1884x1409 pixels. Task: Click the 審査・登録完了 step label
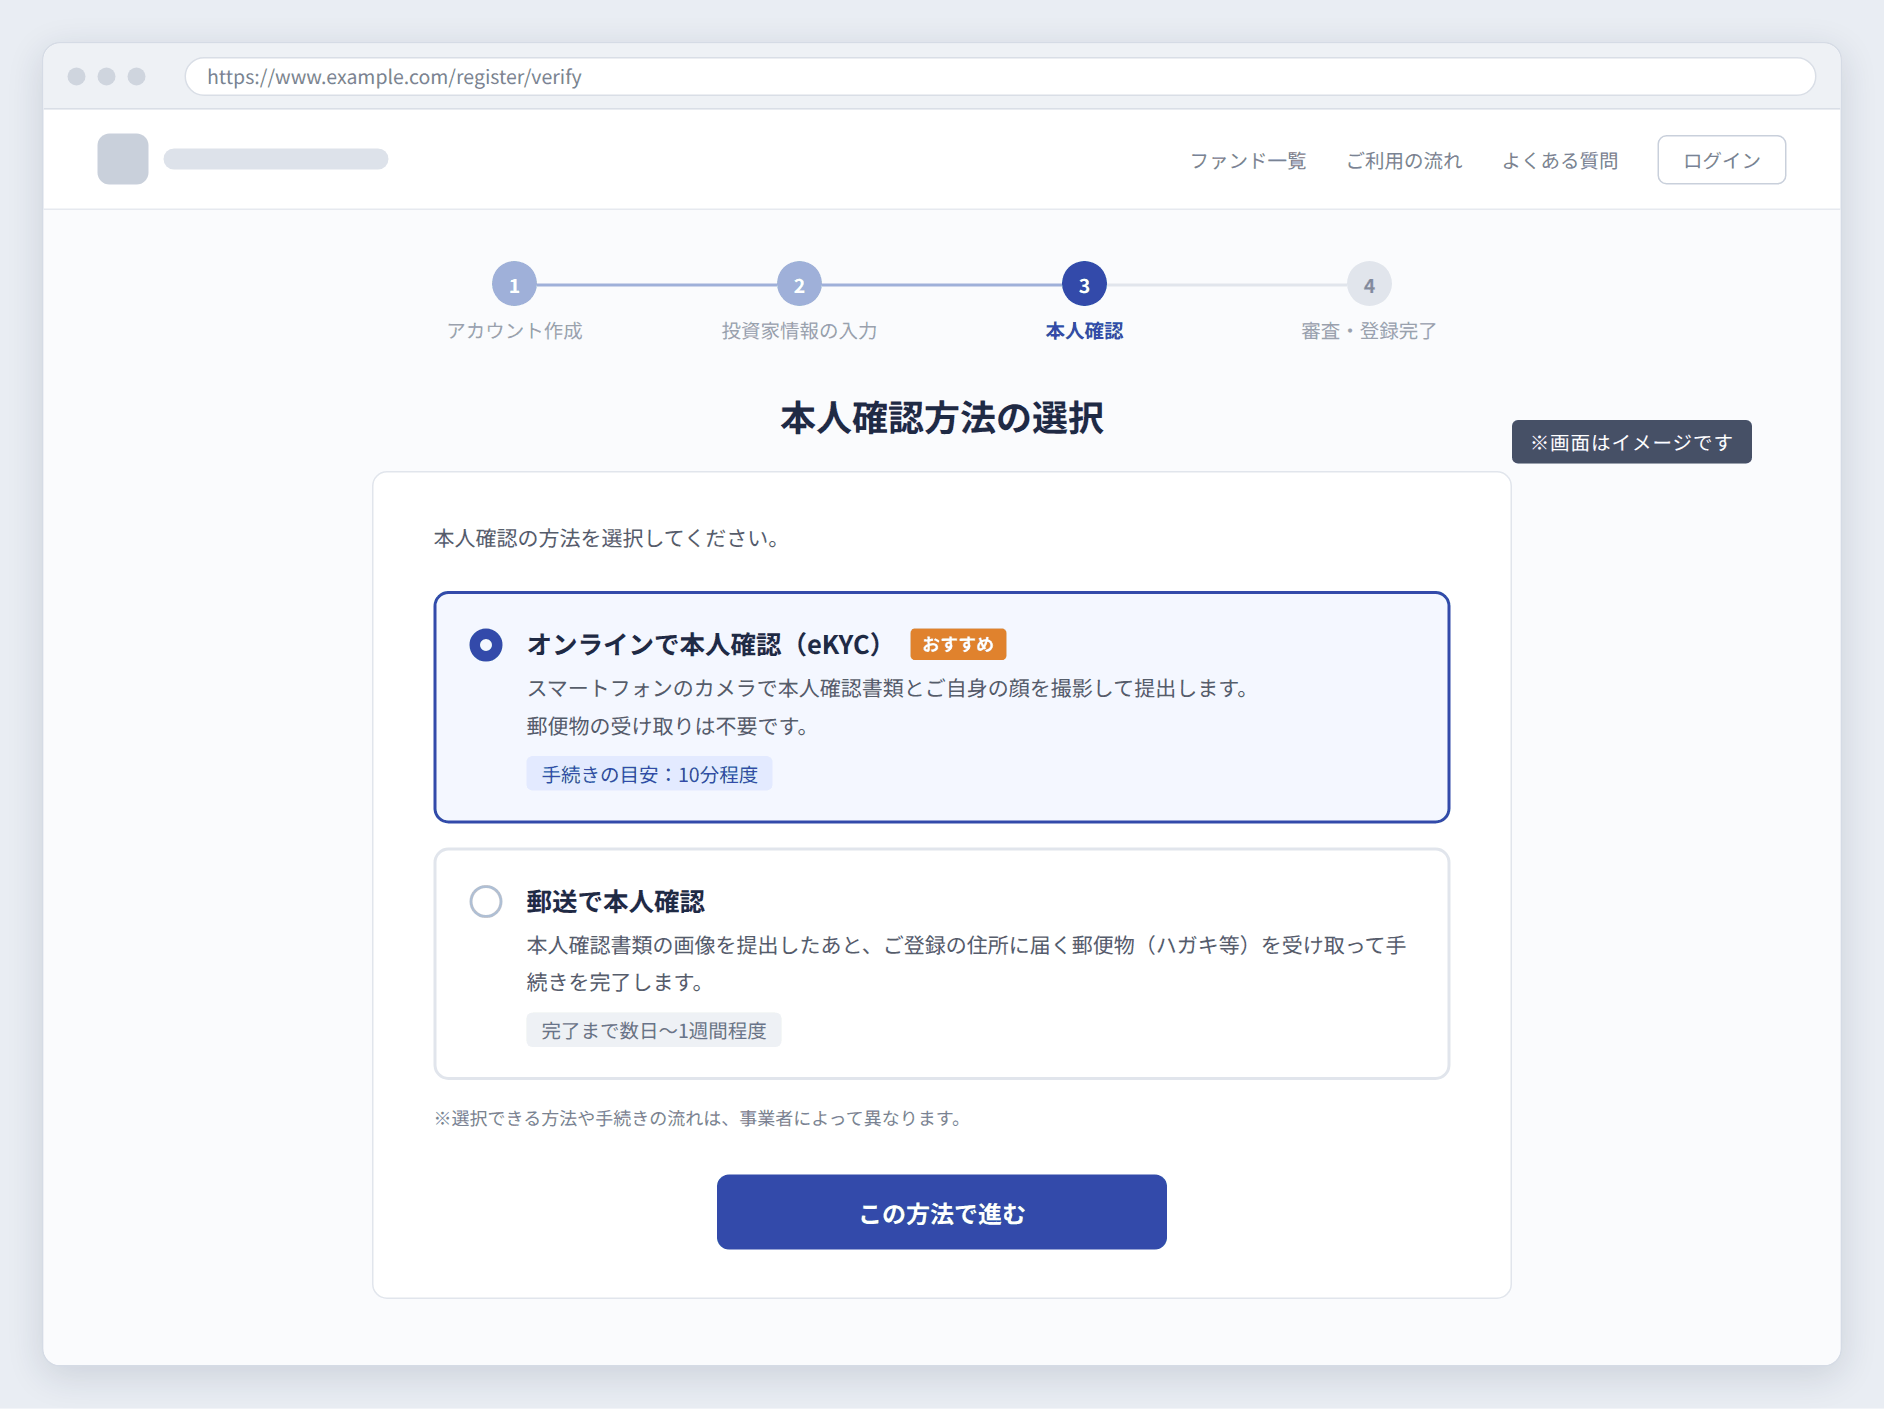[x=1369, y=331]
